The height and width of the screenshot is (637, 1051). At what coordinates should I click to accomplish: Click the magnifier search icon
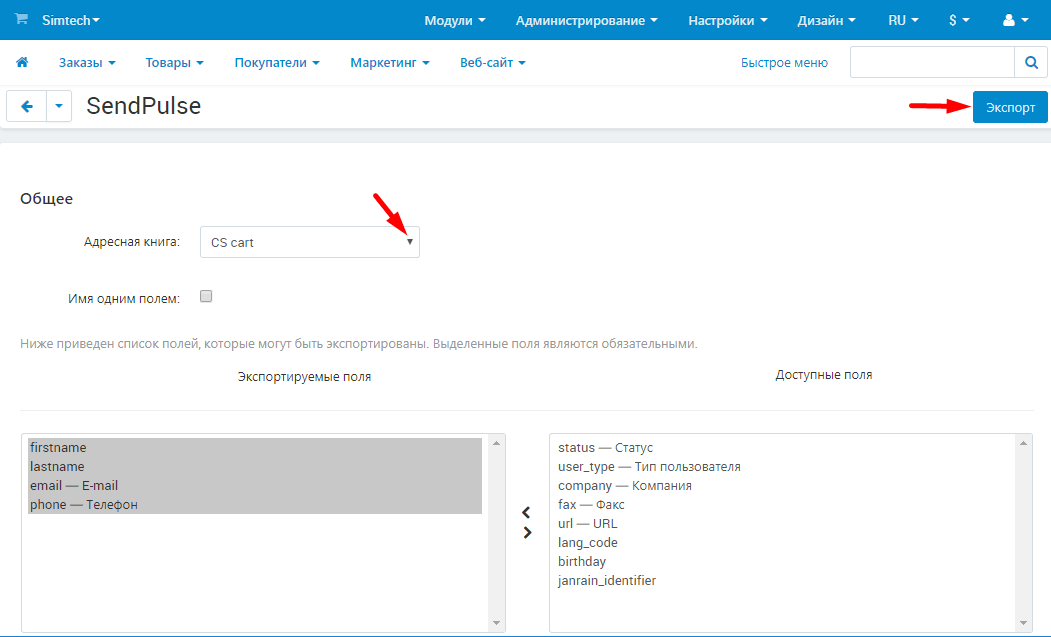(x=1031, y=62)
